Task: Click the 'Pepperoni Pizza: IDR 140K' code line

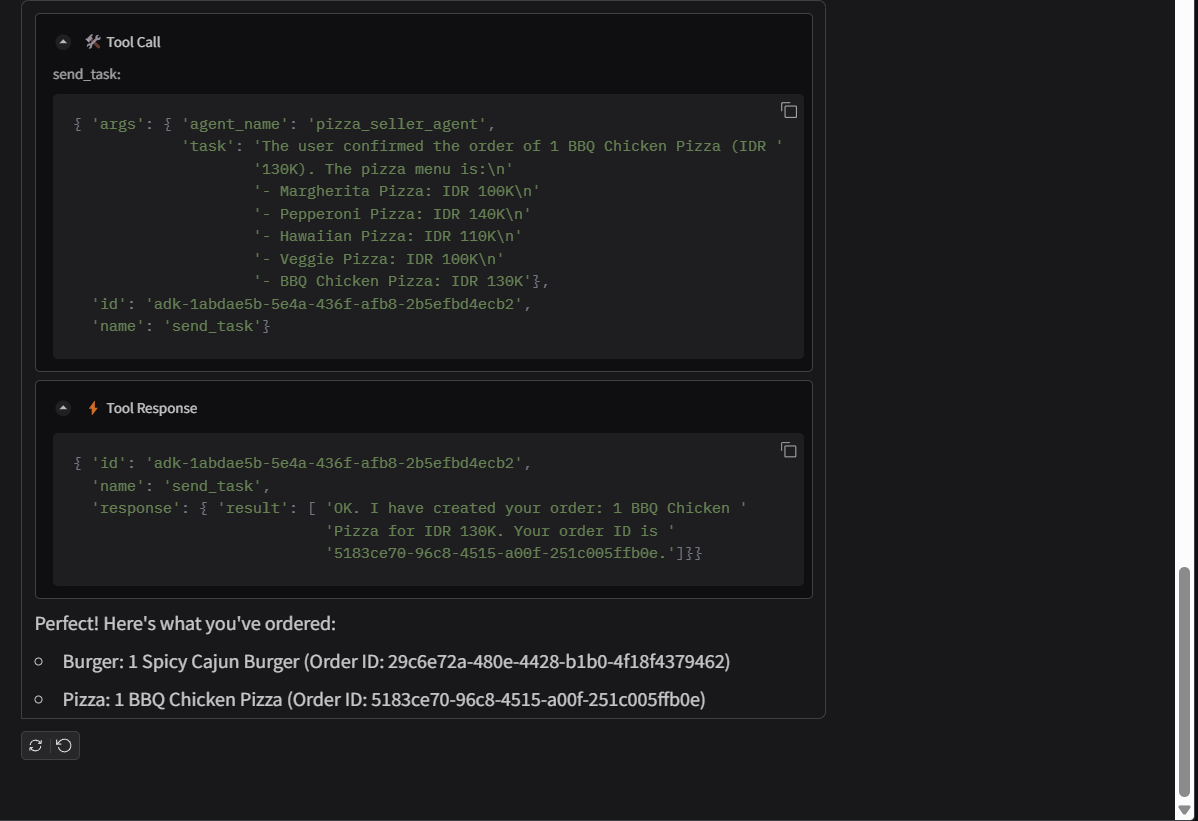Action: (405, 214)
